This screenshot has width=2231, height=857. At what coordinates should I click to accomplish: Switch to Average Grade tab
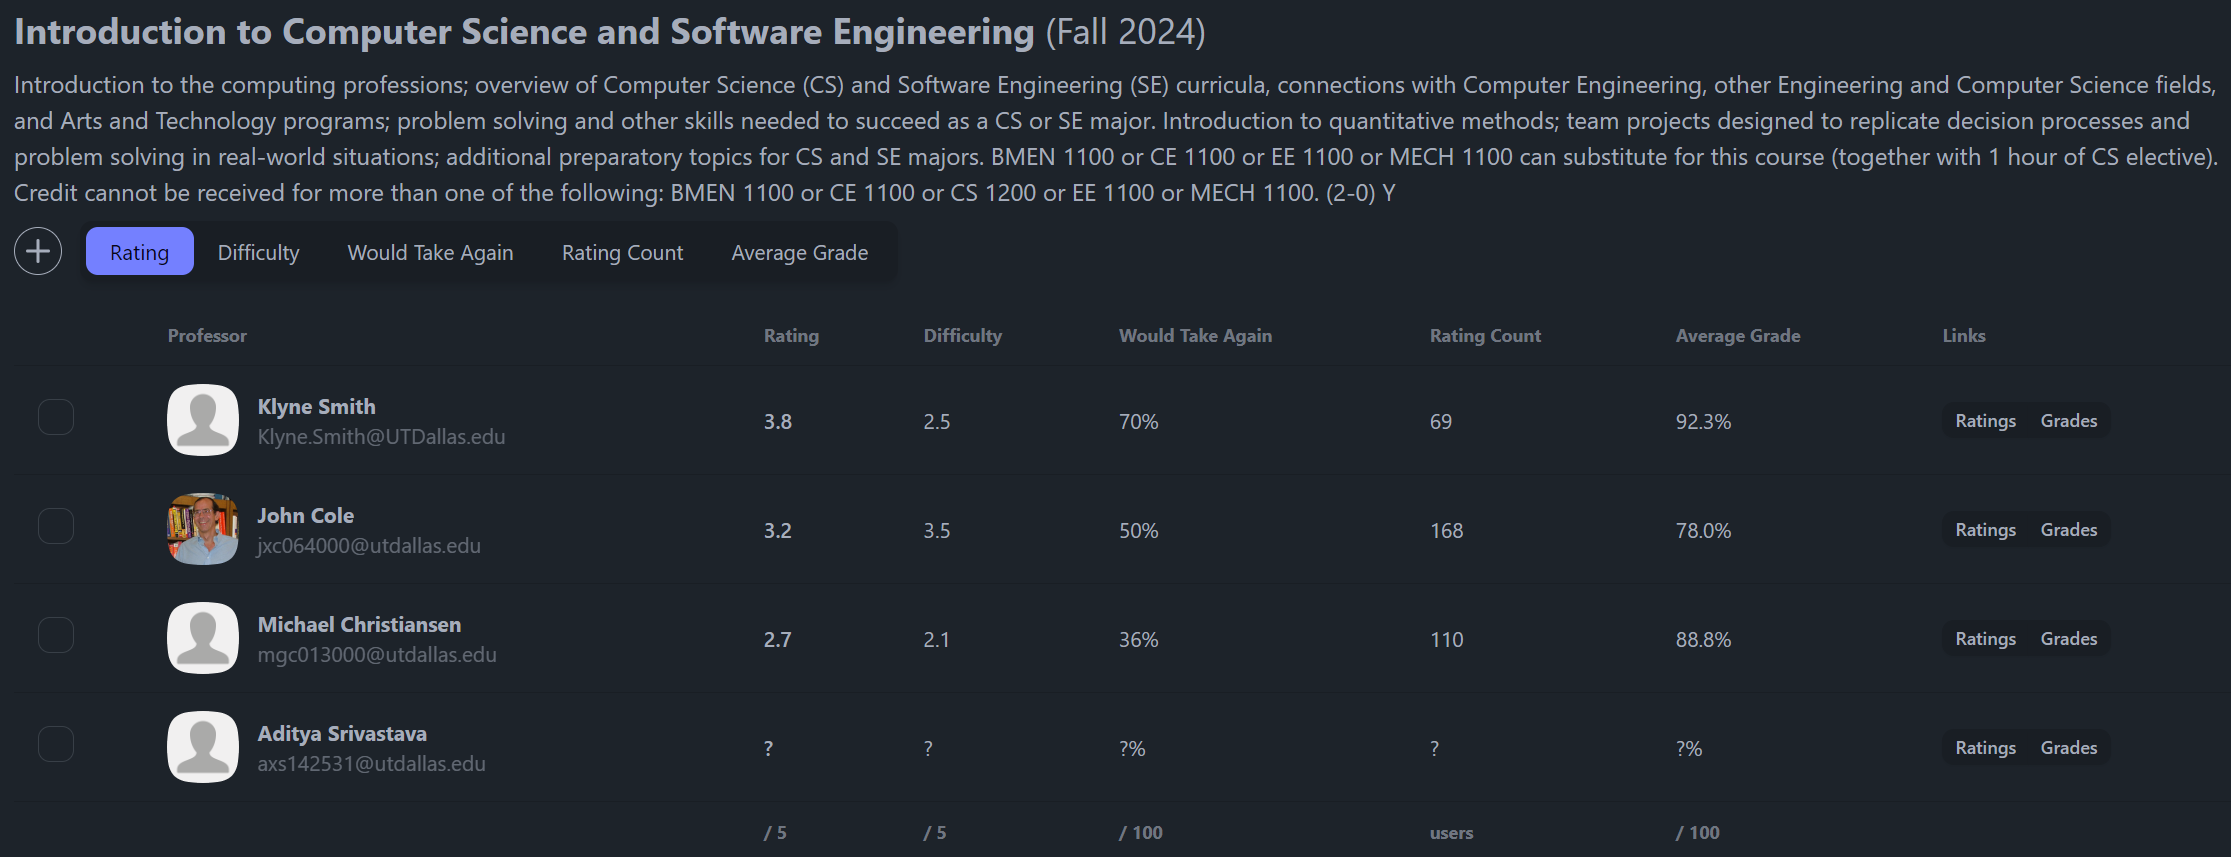coord(799,252)
